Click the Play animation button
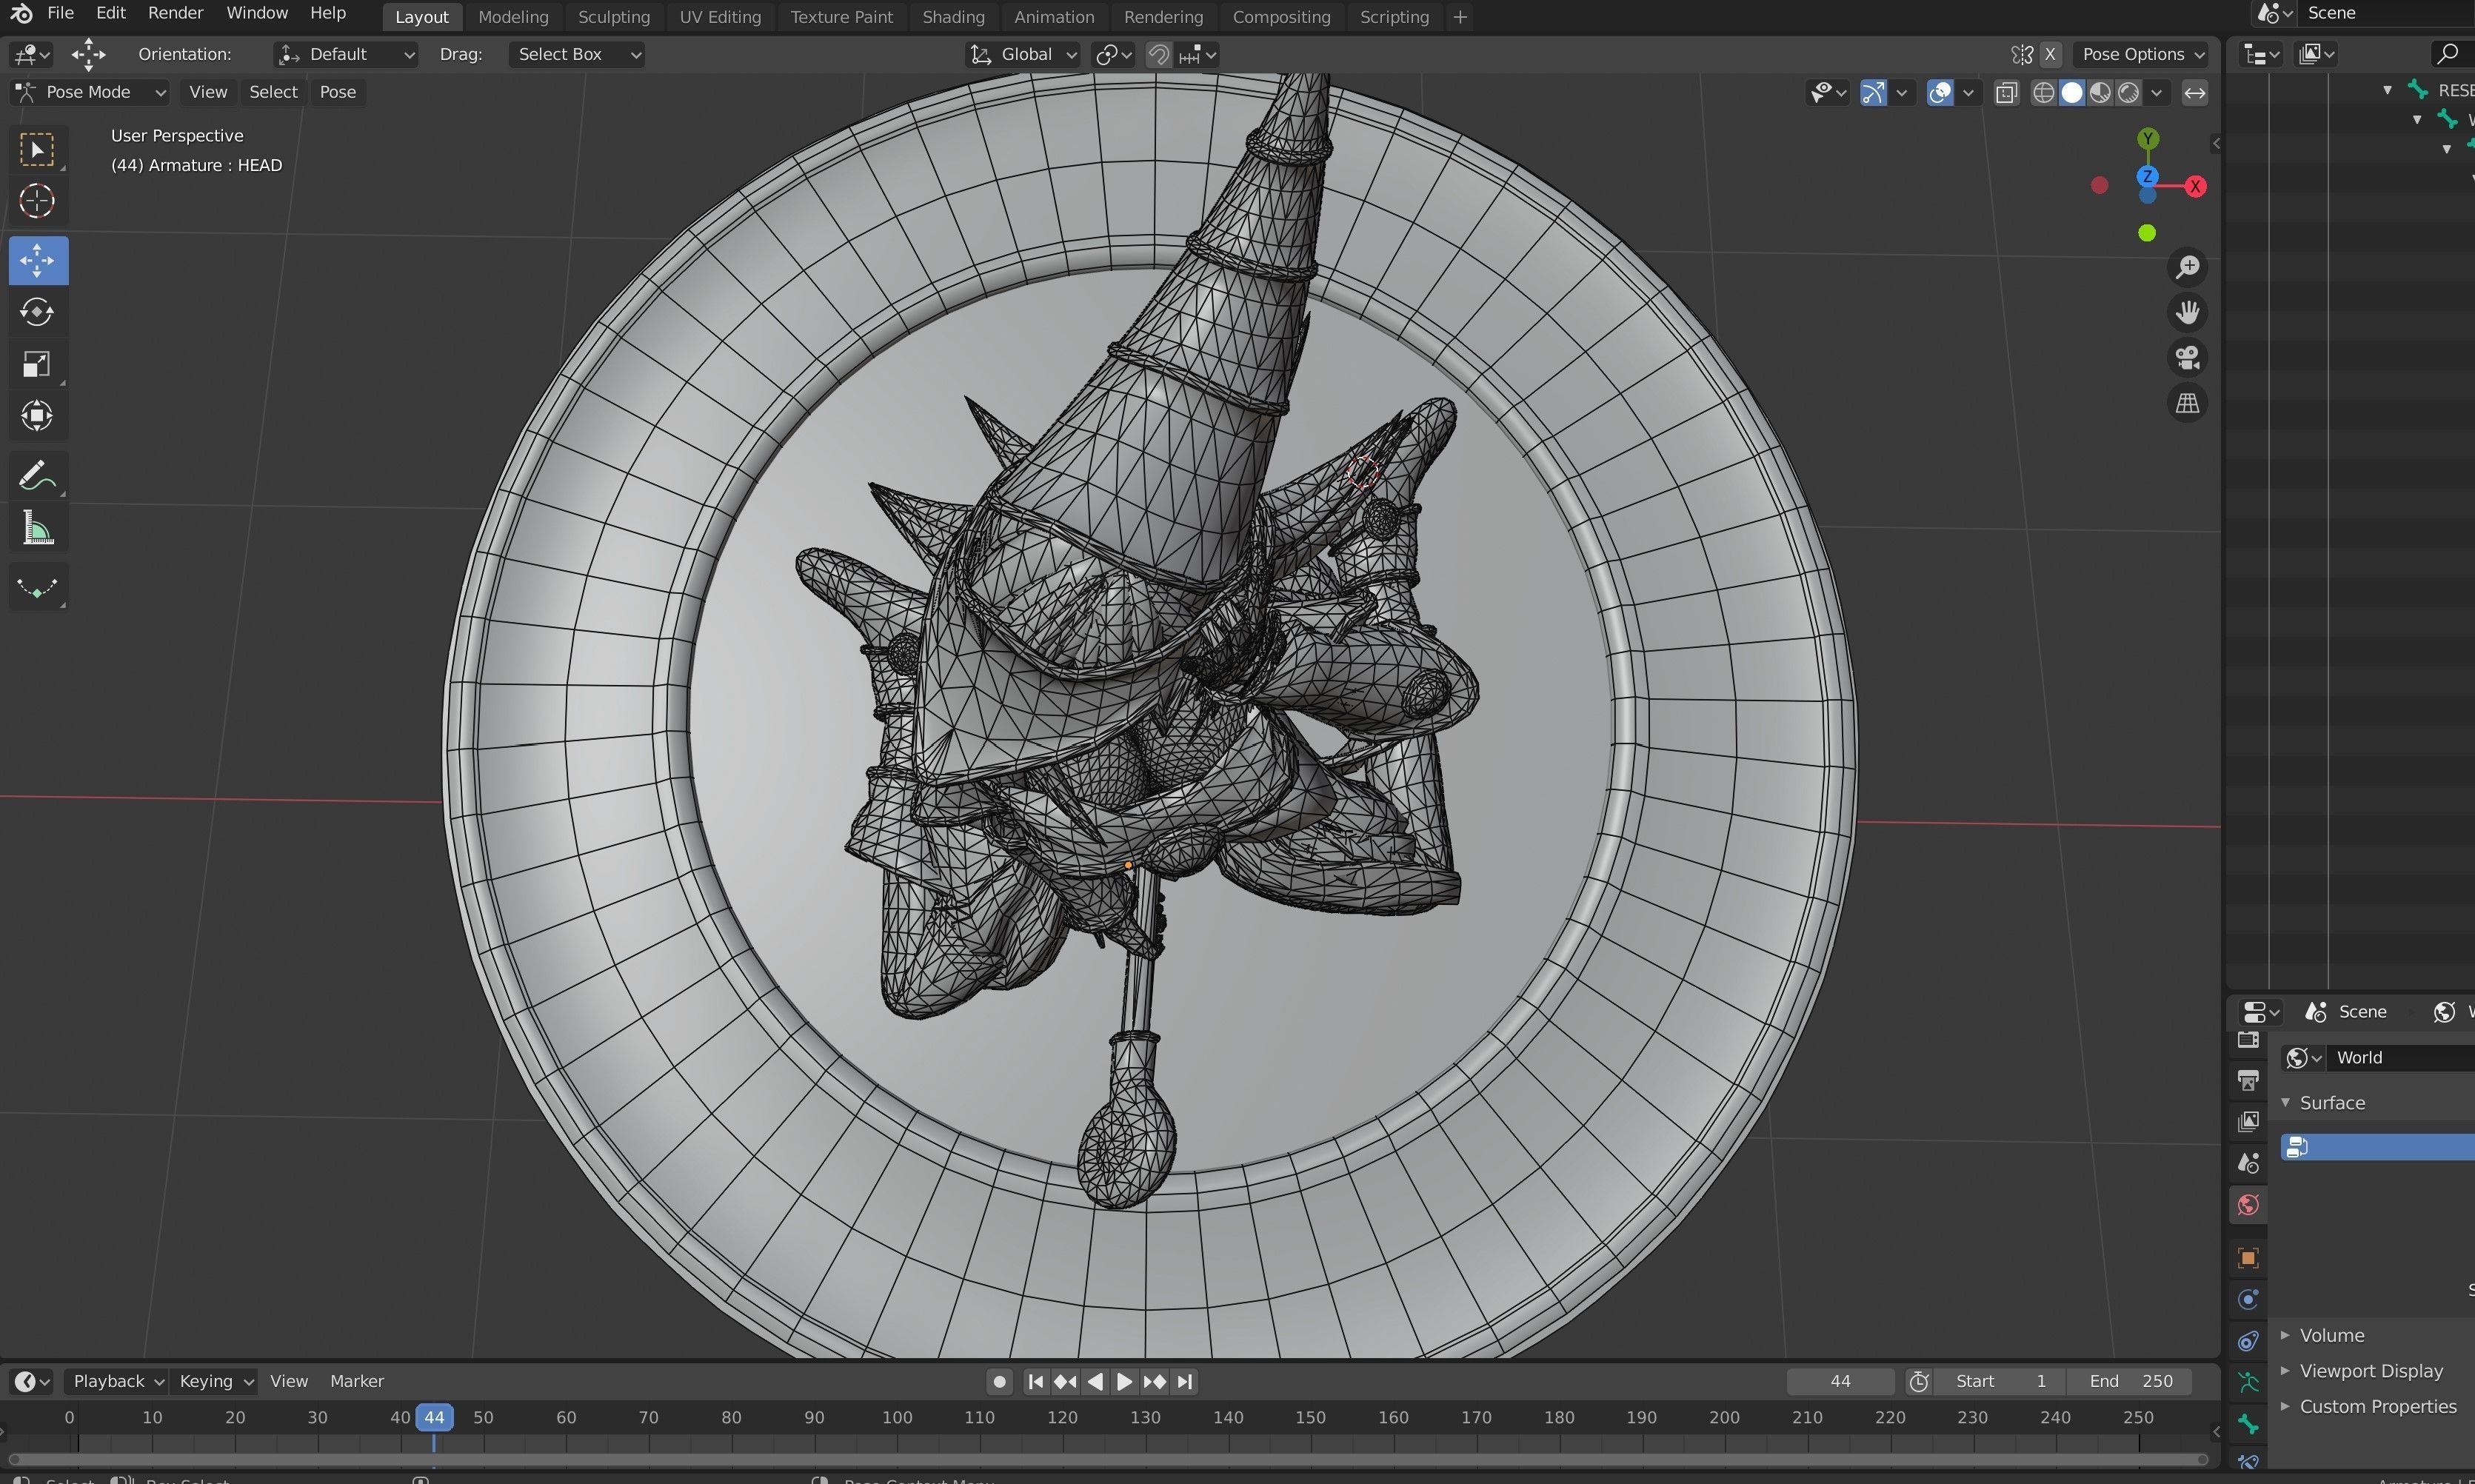Screen dimensions: 2475x1484 point(1124,1381)
